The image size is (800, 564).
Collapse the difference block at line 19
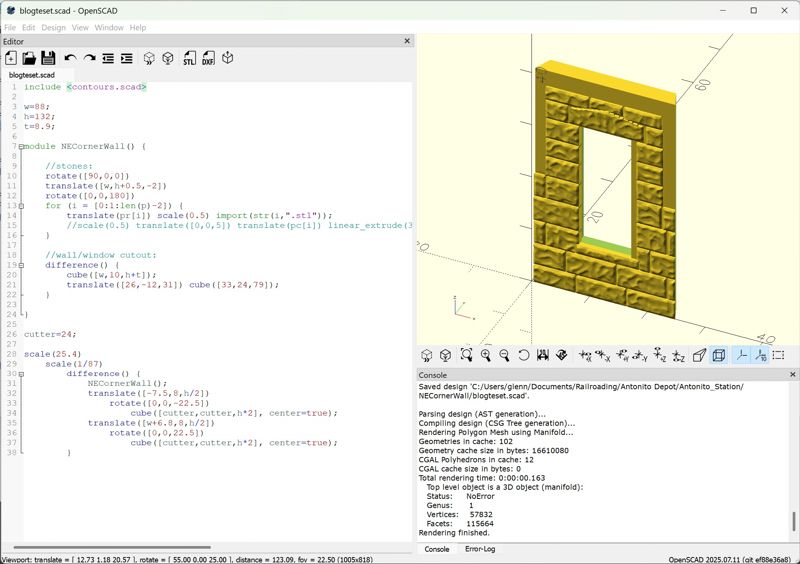click(x=21, y=265)
